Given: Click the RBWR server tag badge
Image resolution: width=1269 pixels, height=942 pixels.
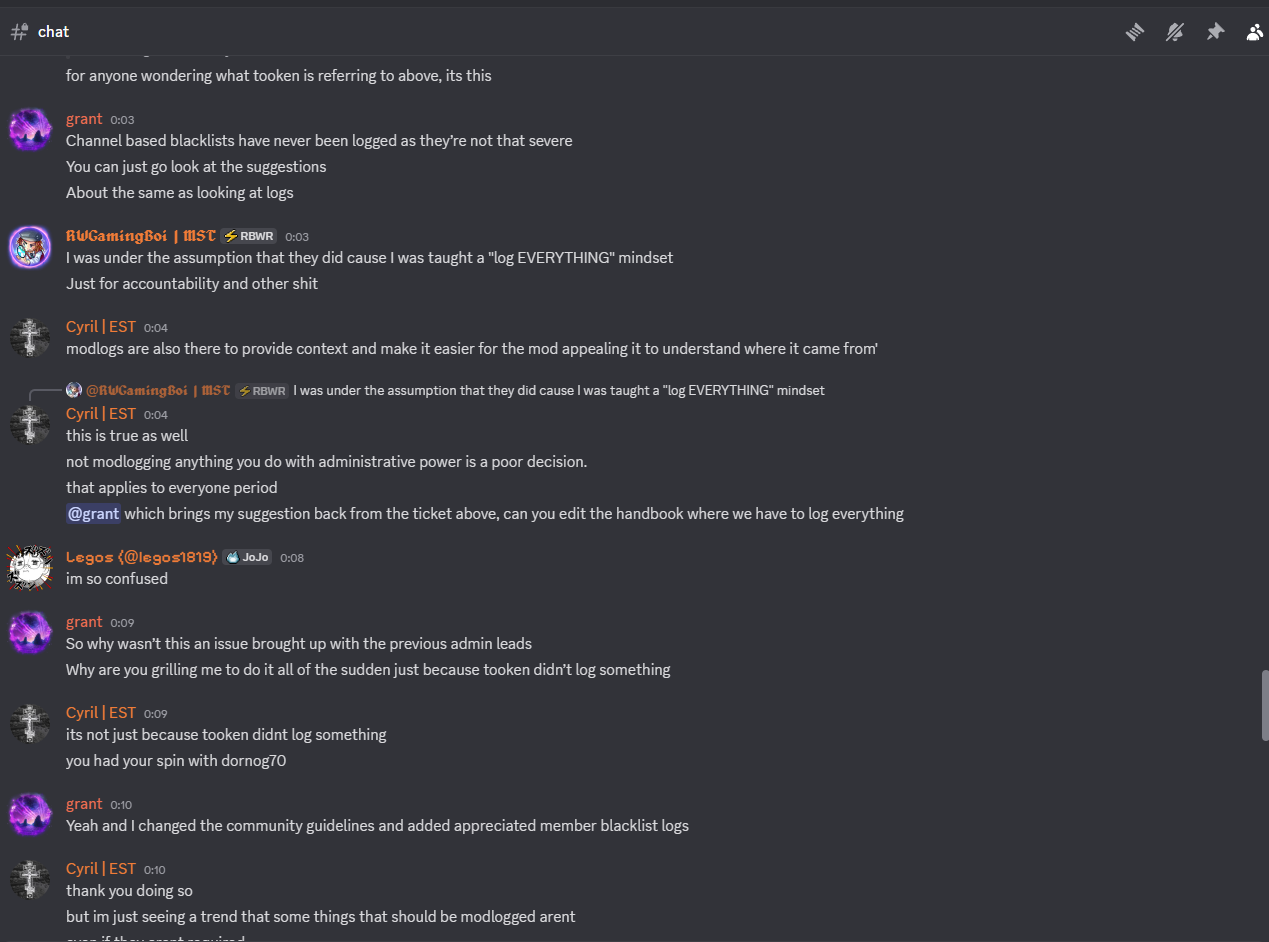Looking at the screenshot, I should (x=249, y=236).
